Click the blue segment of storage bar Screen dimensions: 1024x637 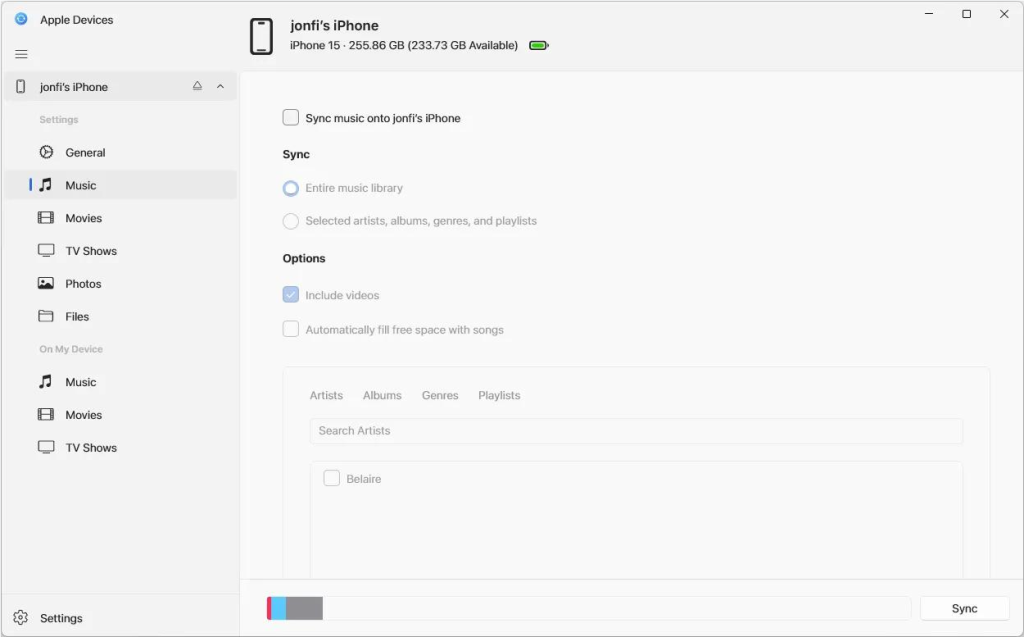tap(278, 608)
